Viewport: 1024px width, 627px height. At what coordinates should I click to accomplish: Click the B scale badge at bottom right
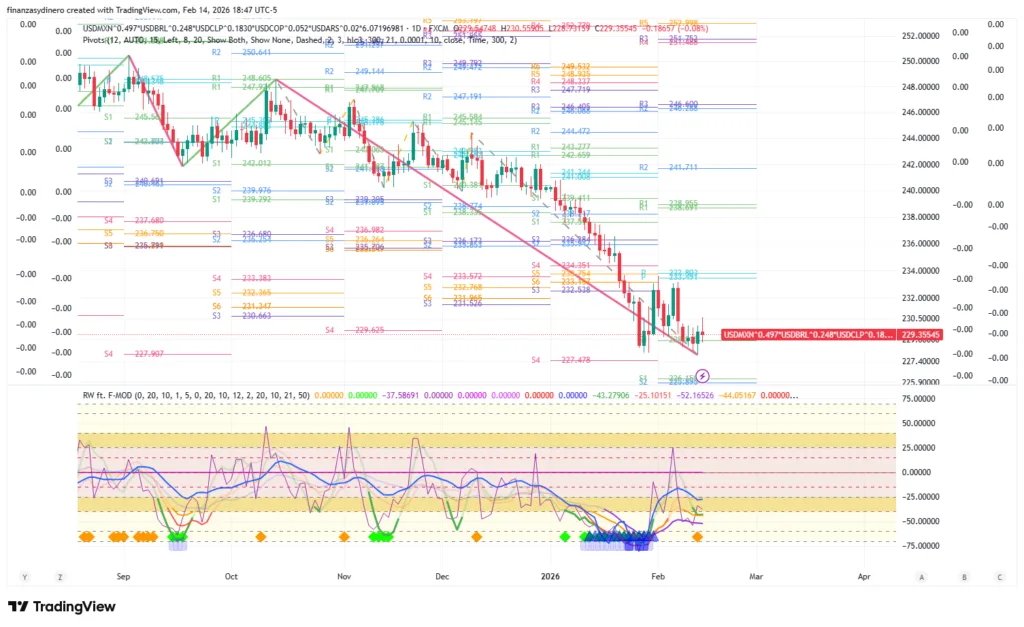pyautogui.click(x=964, y=577)
